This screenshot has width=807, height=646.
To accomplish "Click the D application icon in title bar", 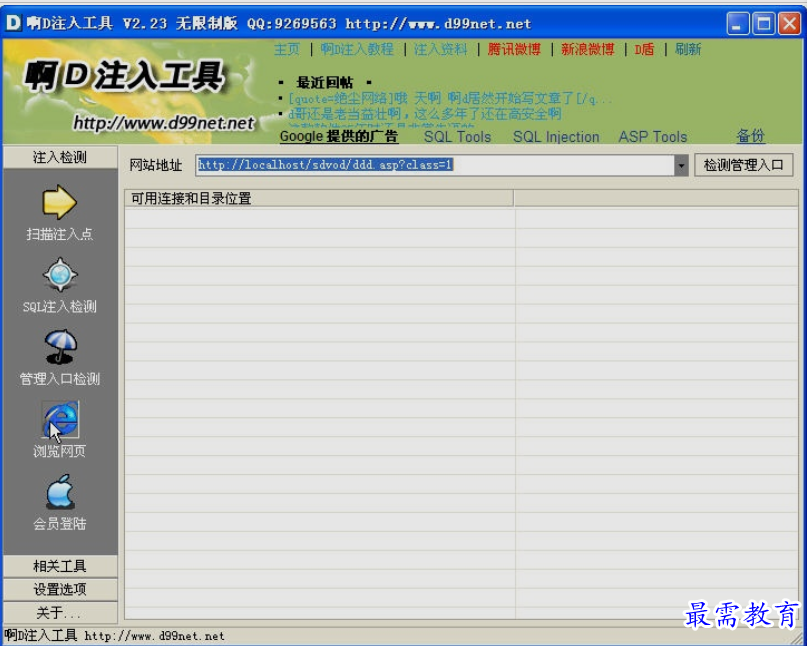I will tap(14, 23).
